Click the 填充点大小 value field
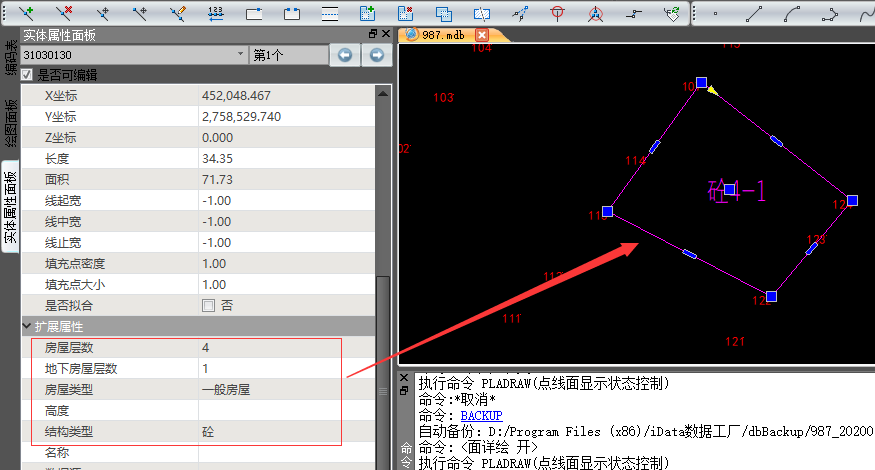 tap(287, 285)
